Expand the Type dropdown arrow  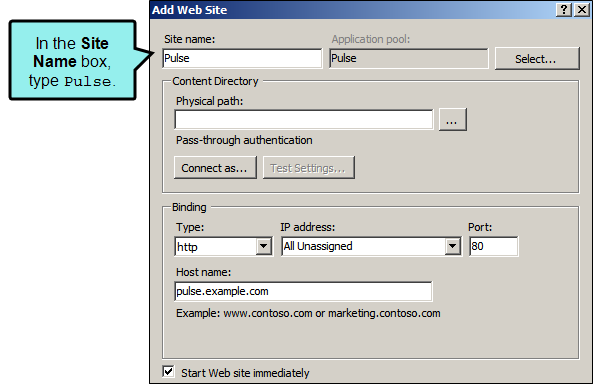coord(264,247)
